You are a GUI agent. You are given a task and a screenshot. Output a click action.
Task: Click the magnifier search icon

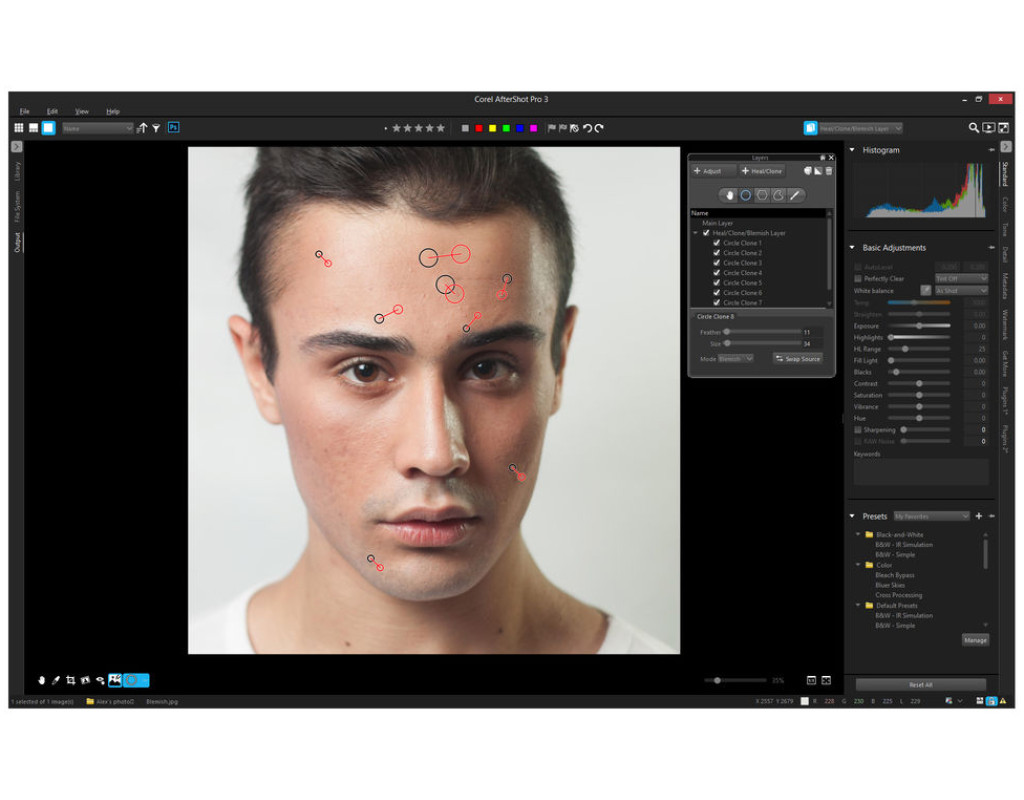(x=973, y=128)
